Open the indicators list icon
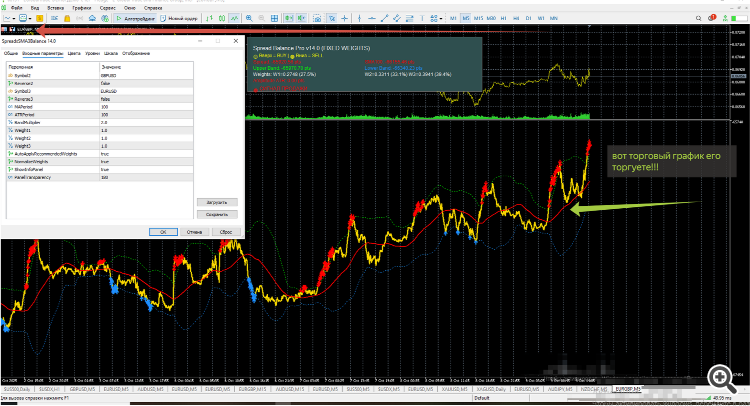 tap(331, 18)
